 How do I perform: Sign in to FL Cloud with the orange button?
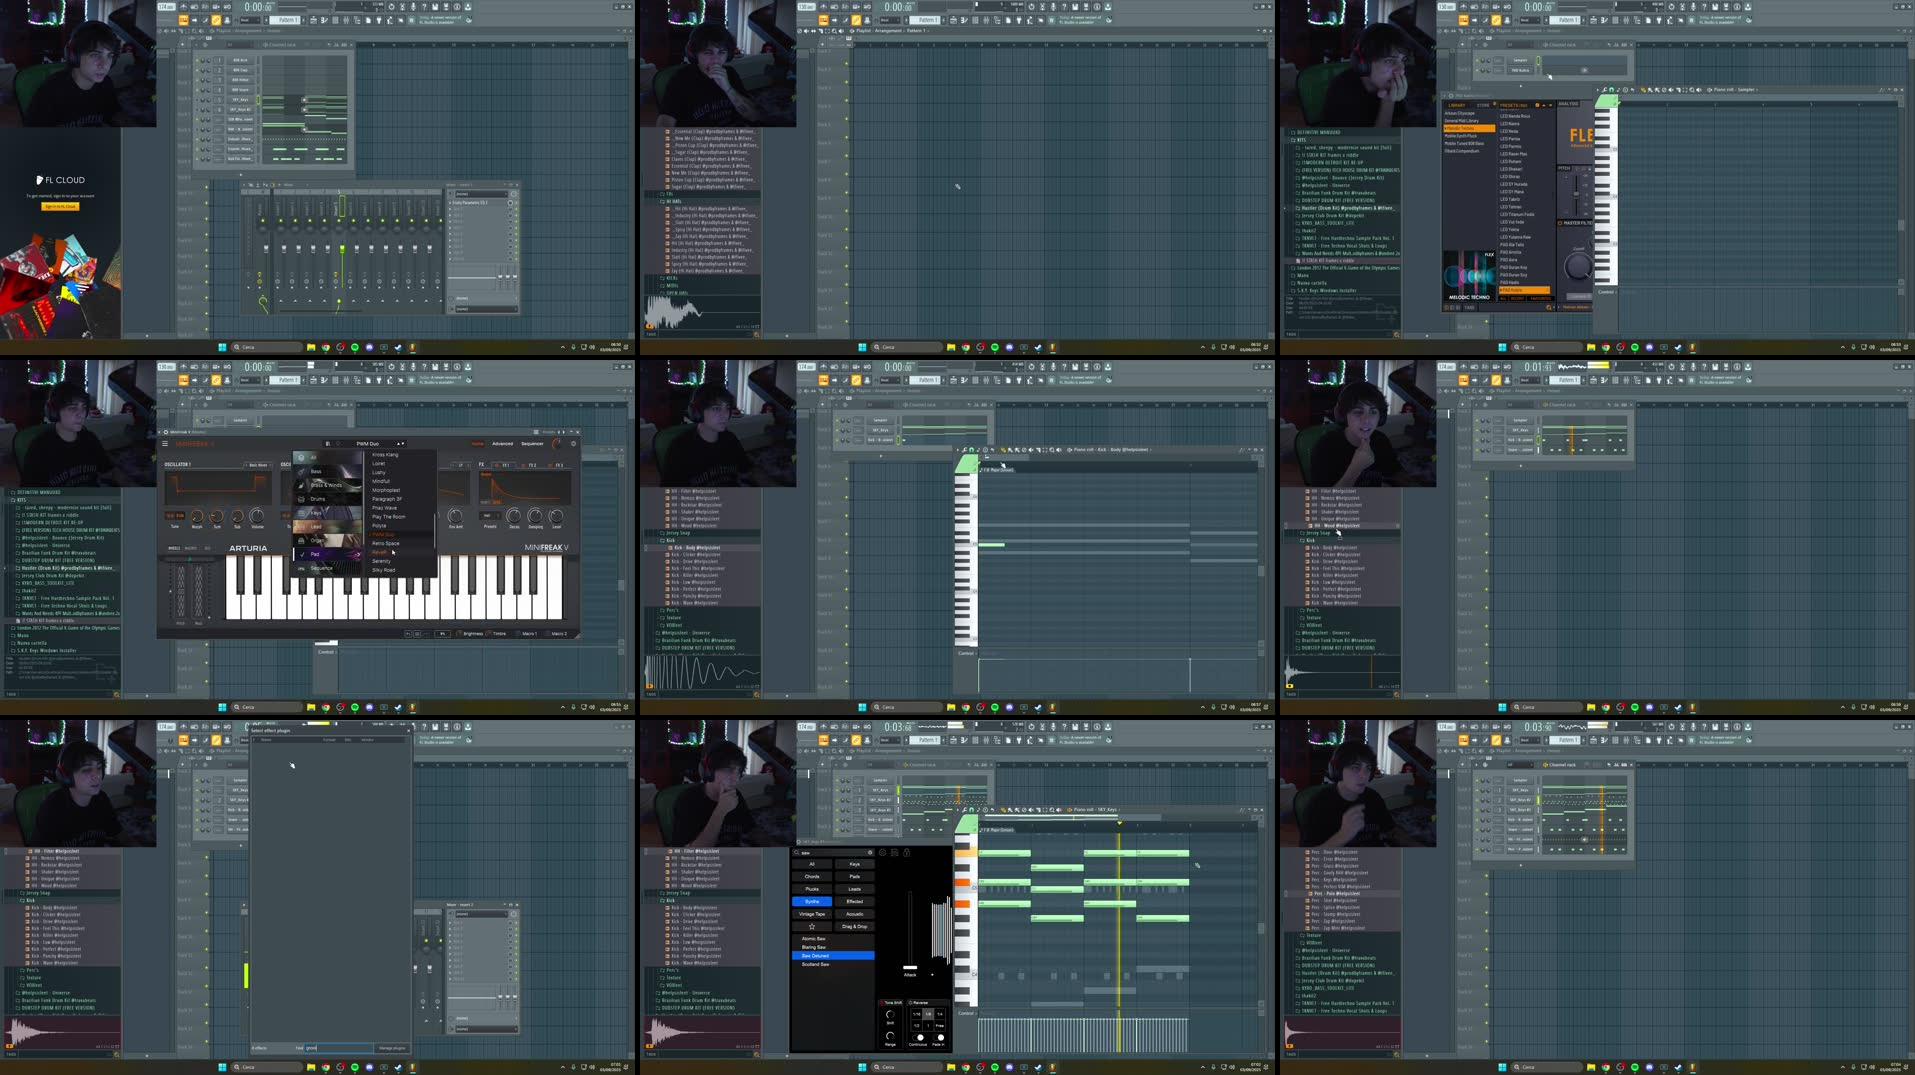(60, 206)
